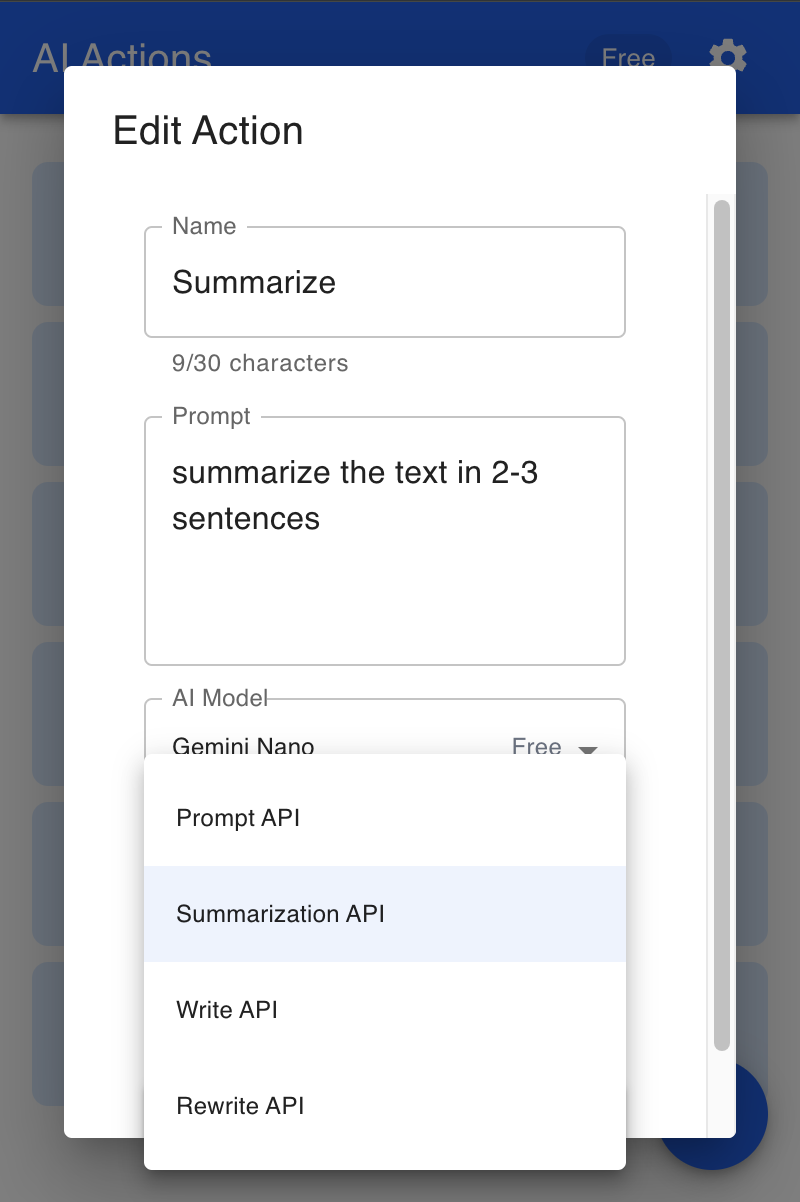The height and width of the screenshot is (1202, 800).
Task: Click the AI Model dropdown arrow
Action: coord(588,749)
